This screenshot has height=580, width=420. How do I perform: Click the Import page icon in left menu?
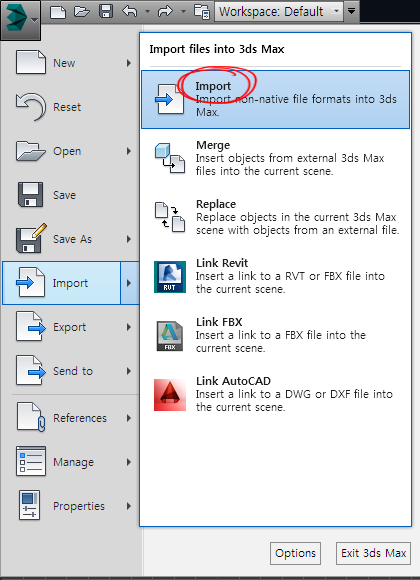point(31,283)
